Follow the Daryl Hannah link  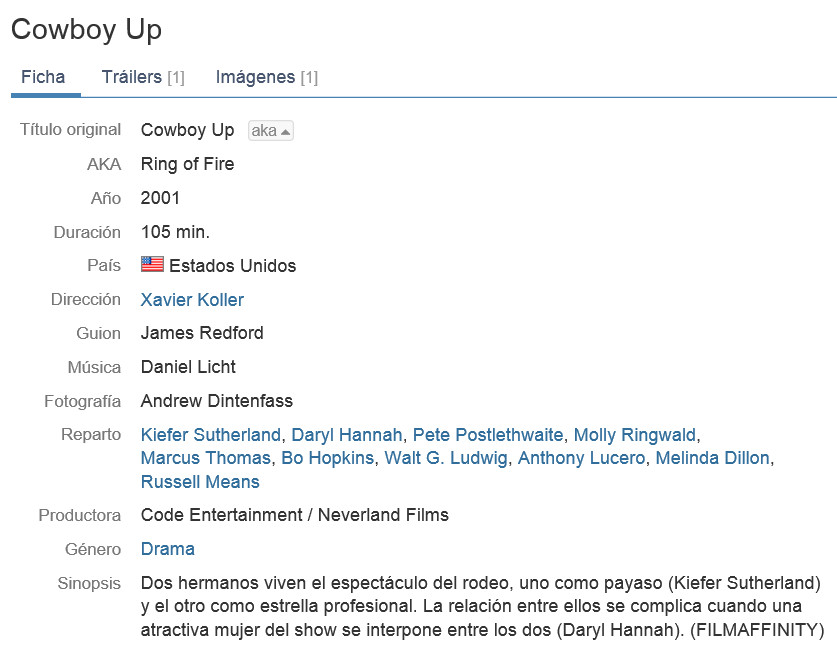(346, 435)
